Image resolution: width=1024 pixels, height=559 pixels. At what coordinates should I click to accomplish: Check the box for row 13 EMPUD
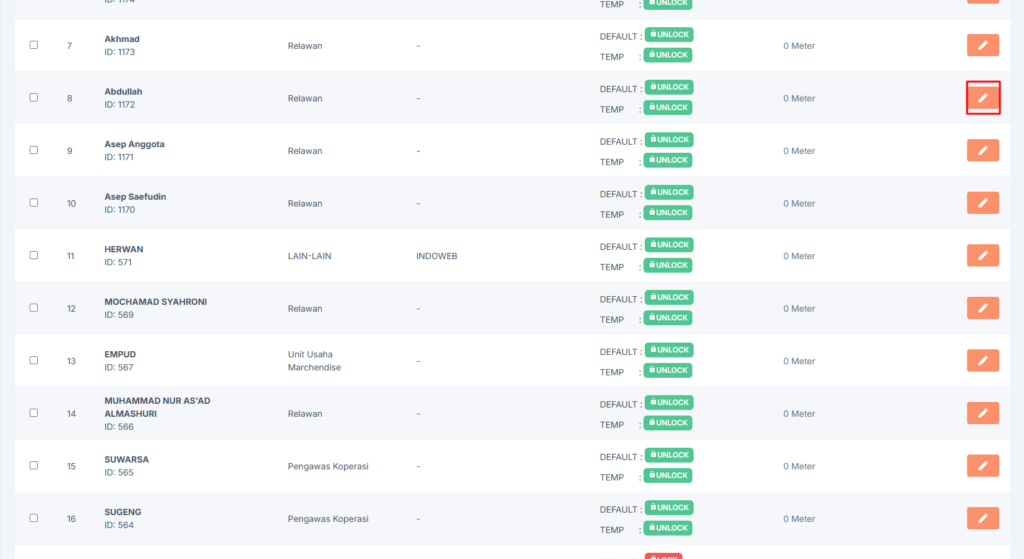click(34, 360)
